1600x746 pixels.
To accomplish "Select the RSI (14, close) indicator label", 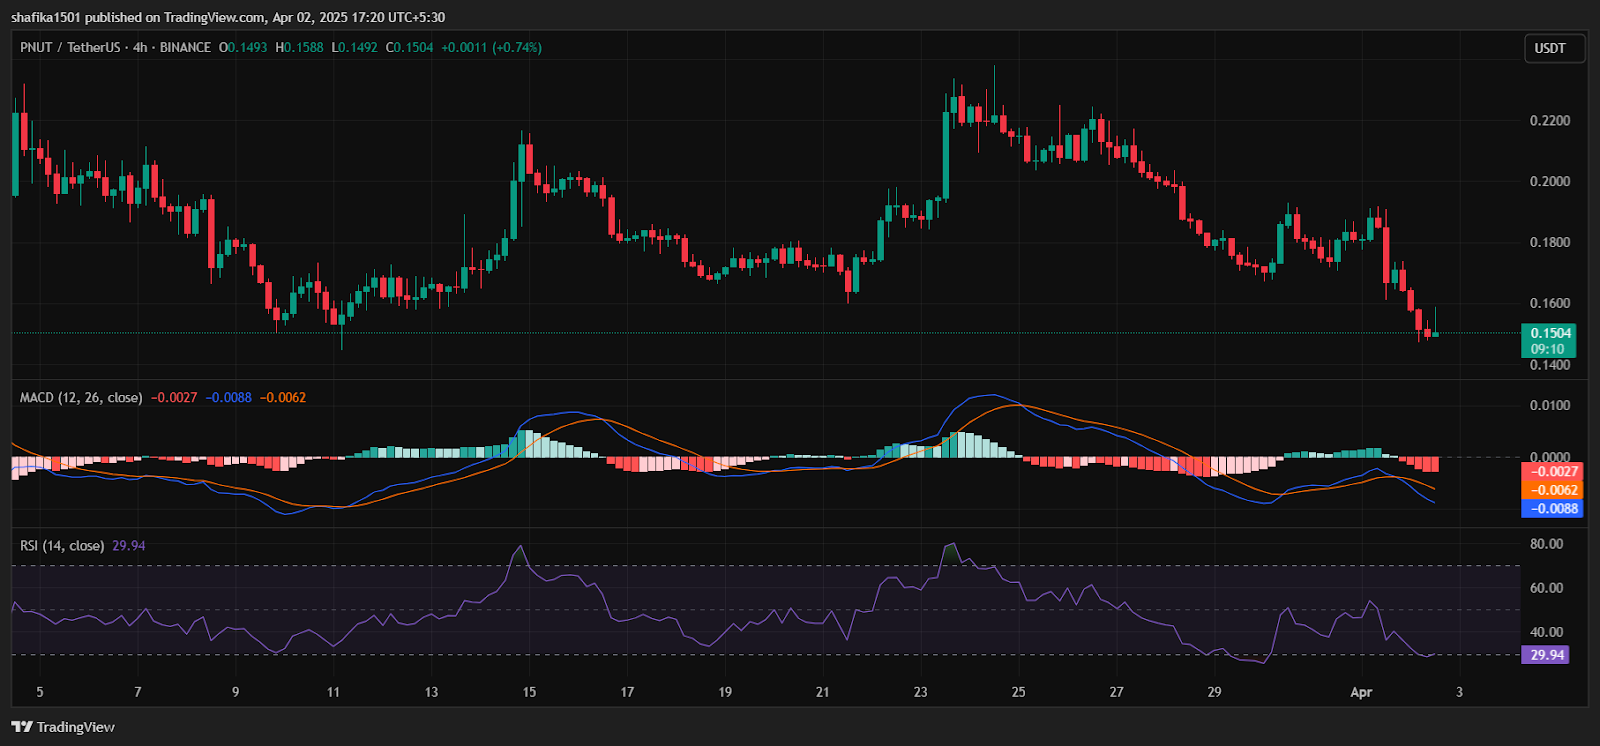I will 62,546.
